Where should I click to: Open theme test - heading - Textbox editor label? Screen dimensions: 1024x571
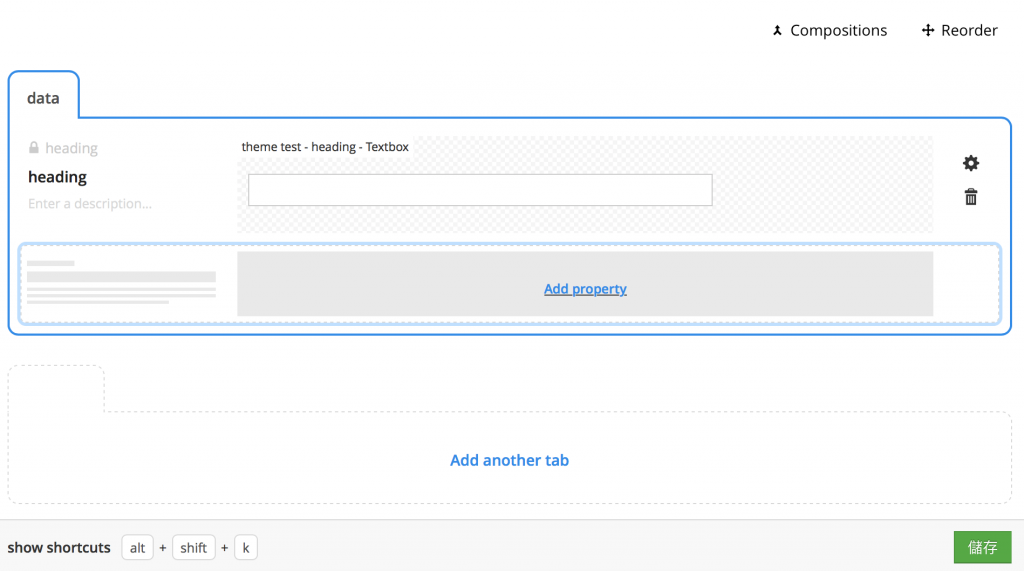point(325,147)
